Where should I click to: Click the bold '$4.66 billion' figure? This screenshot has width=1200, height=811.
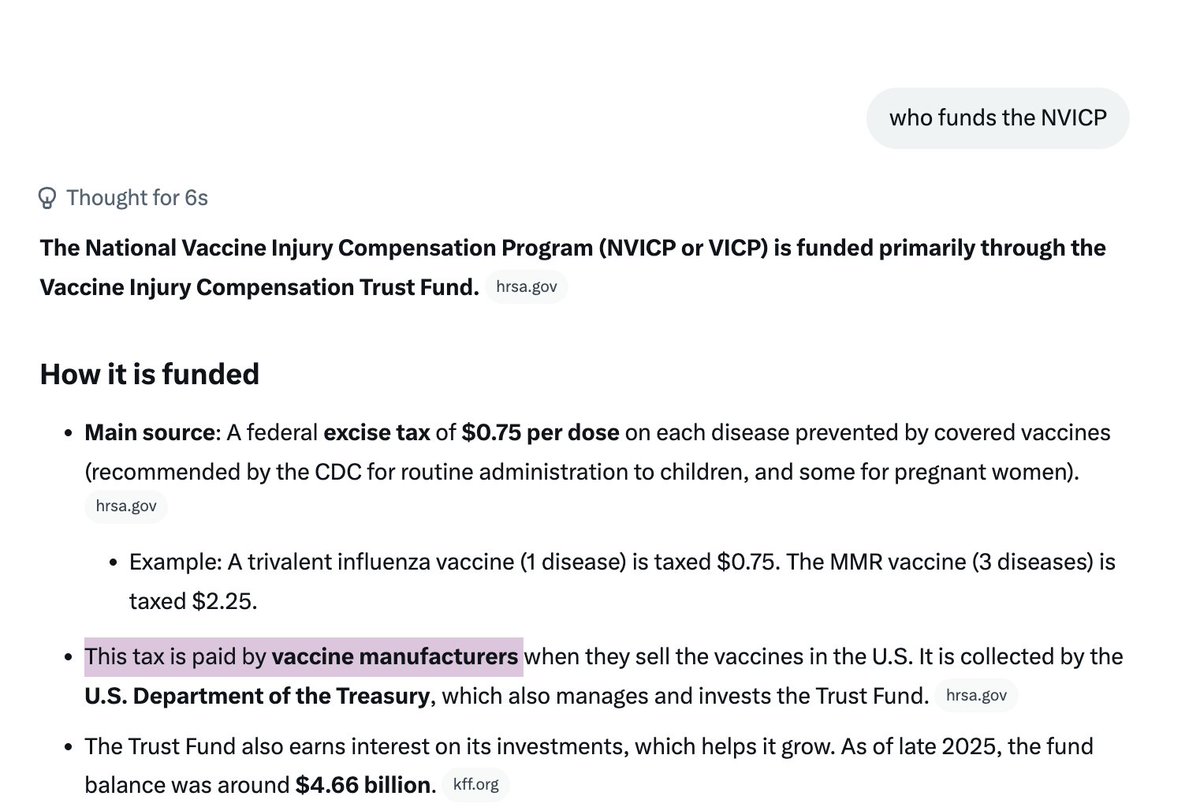(x=363, y=785)
